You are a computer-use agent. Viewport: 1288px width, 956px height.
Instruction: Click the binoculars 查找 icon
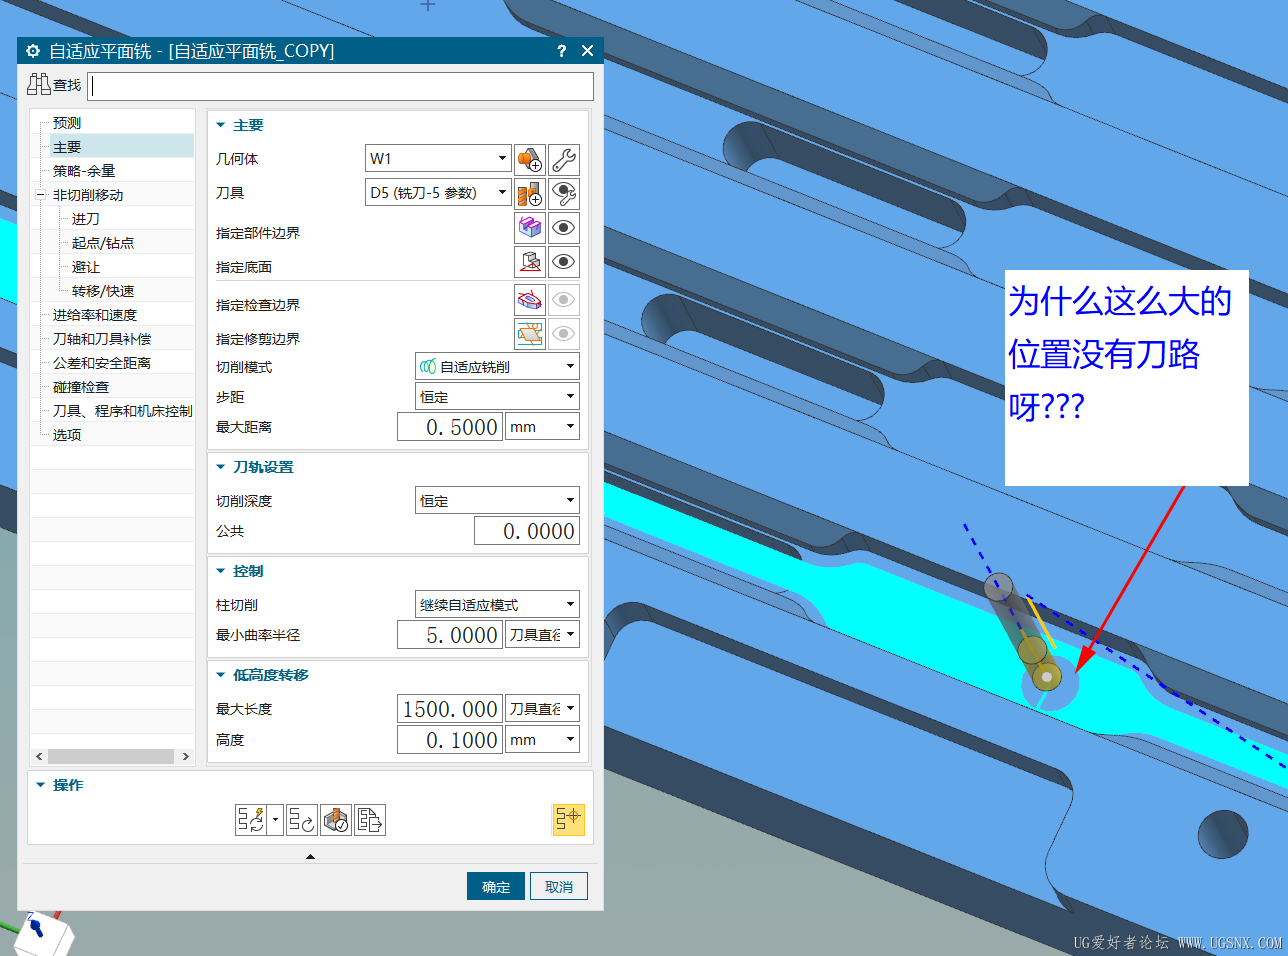pos(39,85)
